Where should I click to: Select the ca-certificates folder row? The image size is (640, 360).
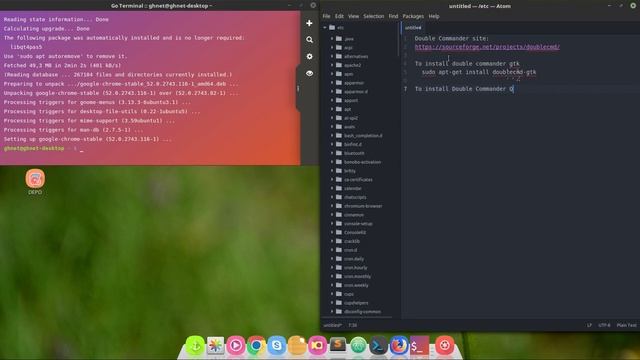359,180
